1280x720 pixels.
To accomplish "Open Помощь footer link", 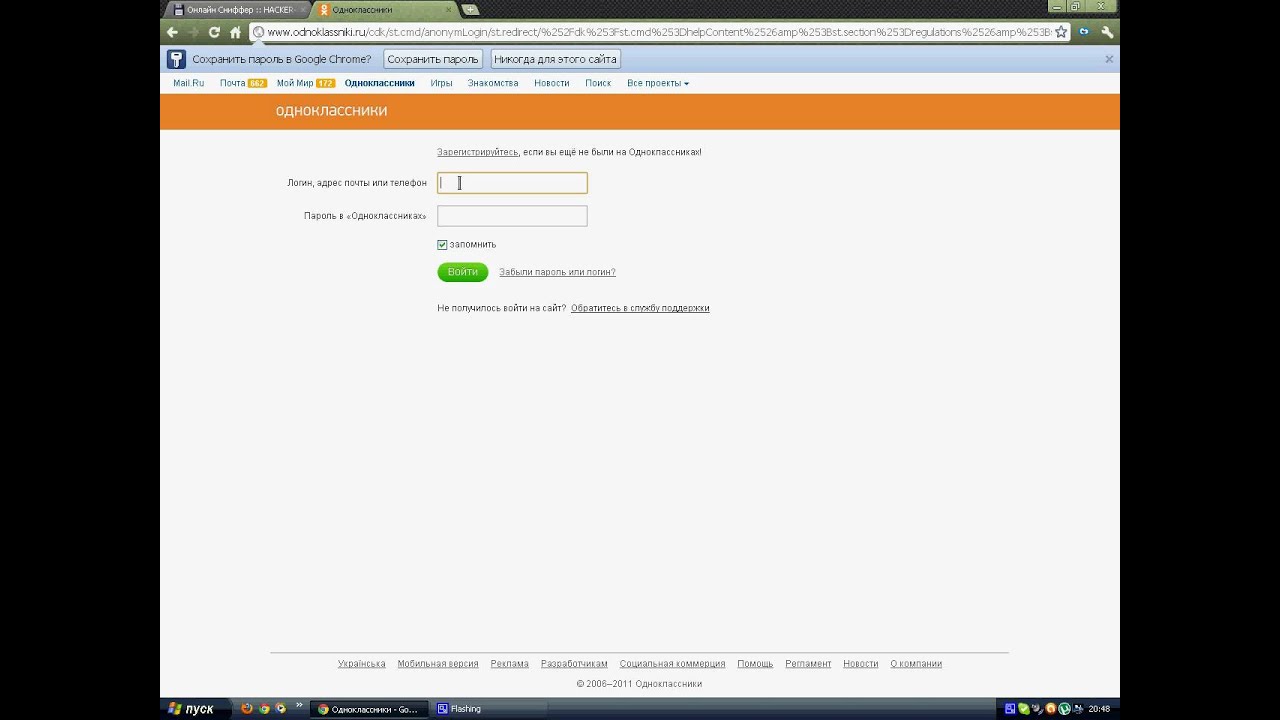I will click(755, 664).
